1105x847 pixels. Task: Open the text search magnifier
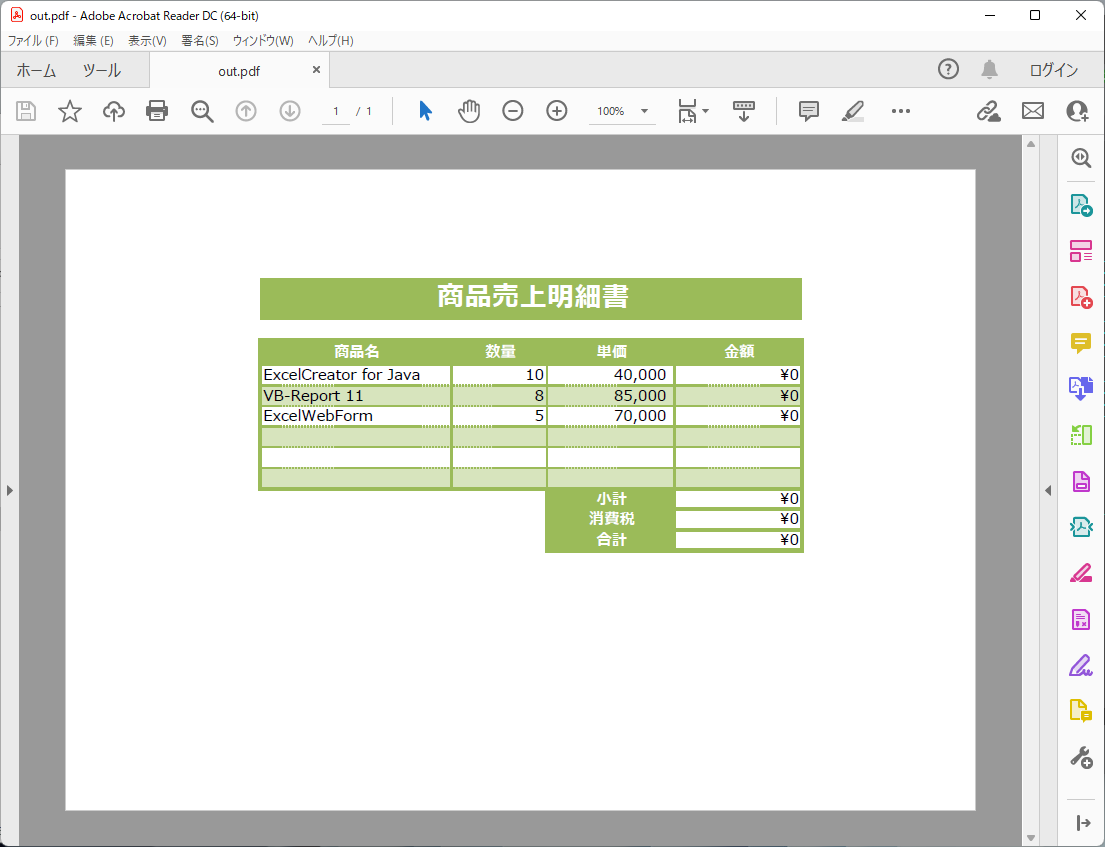coord(202,111)
